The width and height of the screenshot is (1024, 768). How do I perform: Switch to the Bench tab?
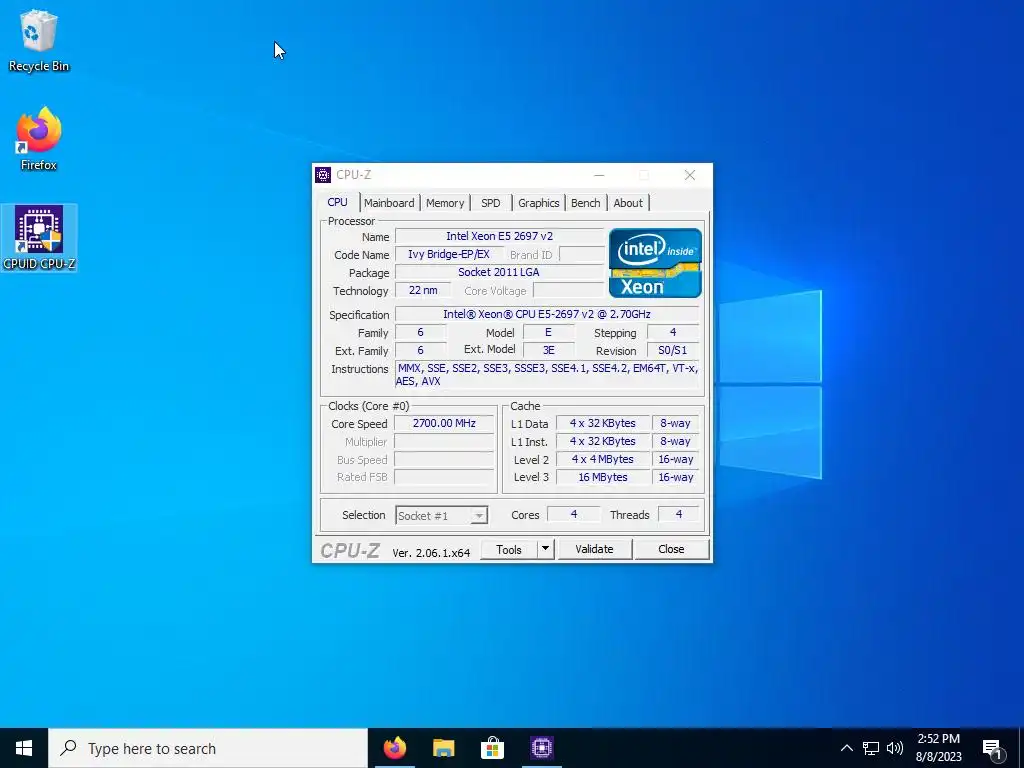[586, 203]
